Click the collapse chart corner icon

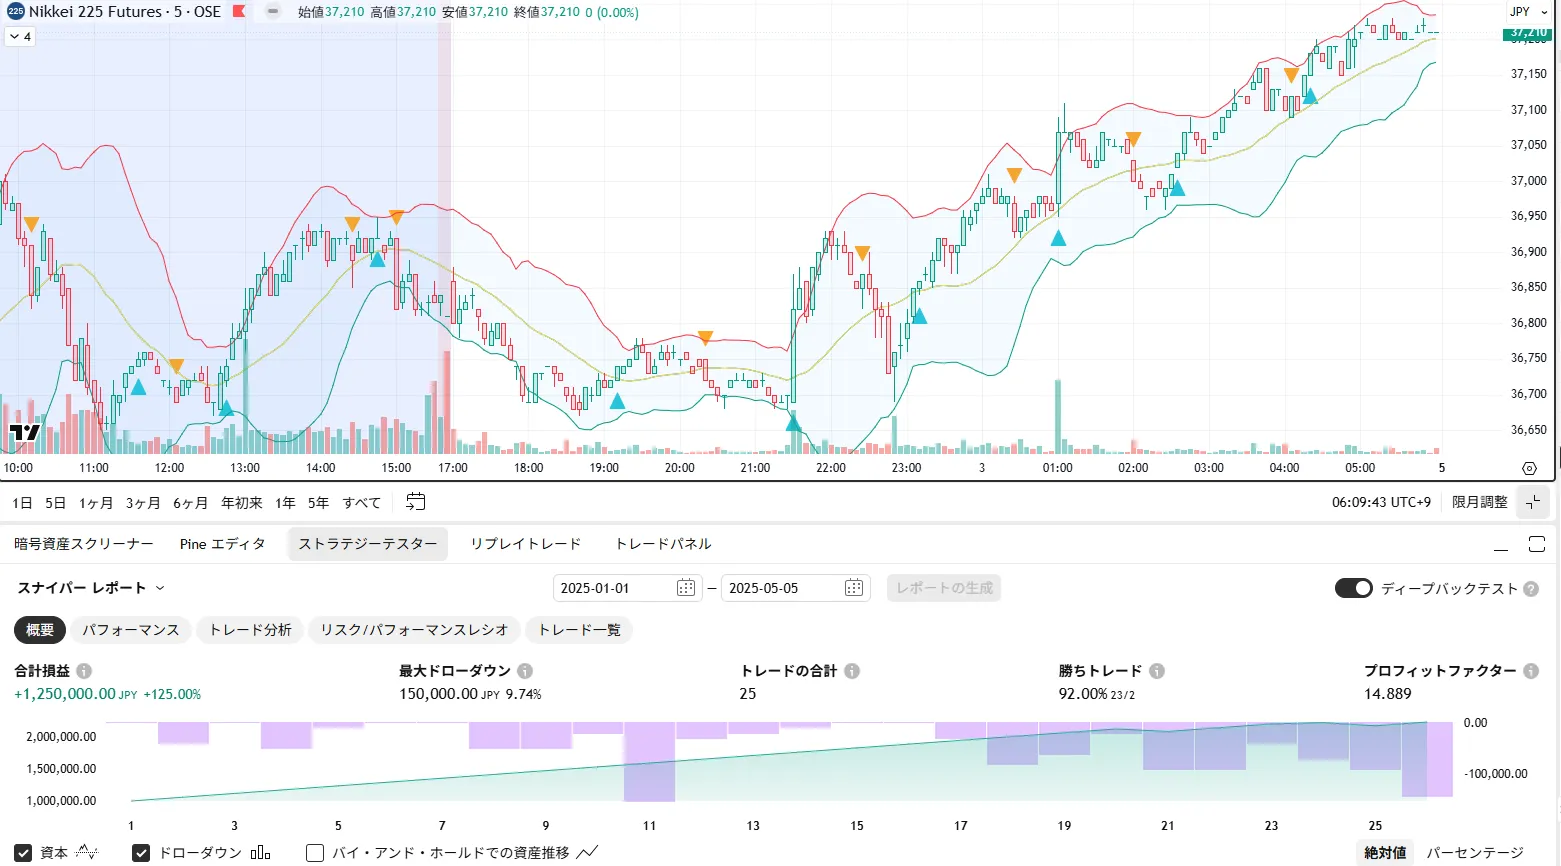pos(1533,502)
